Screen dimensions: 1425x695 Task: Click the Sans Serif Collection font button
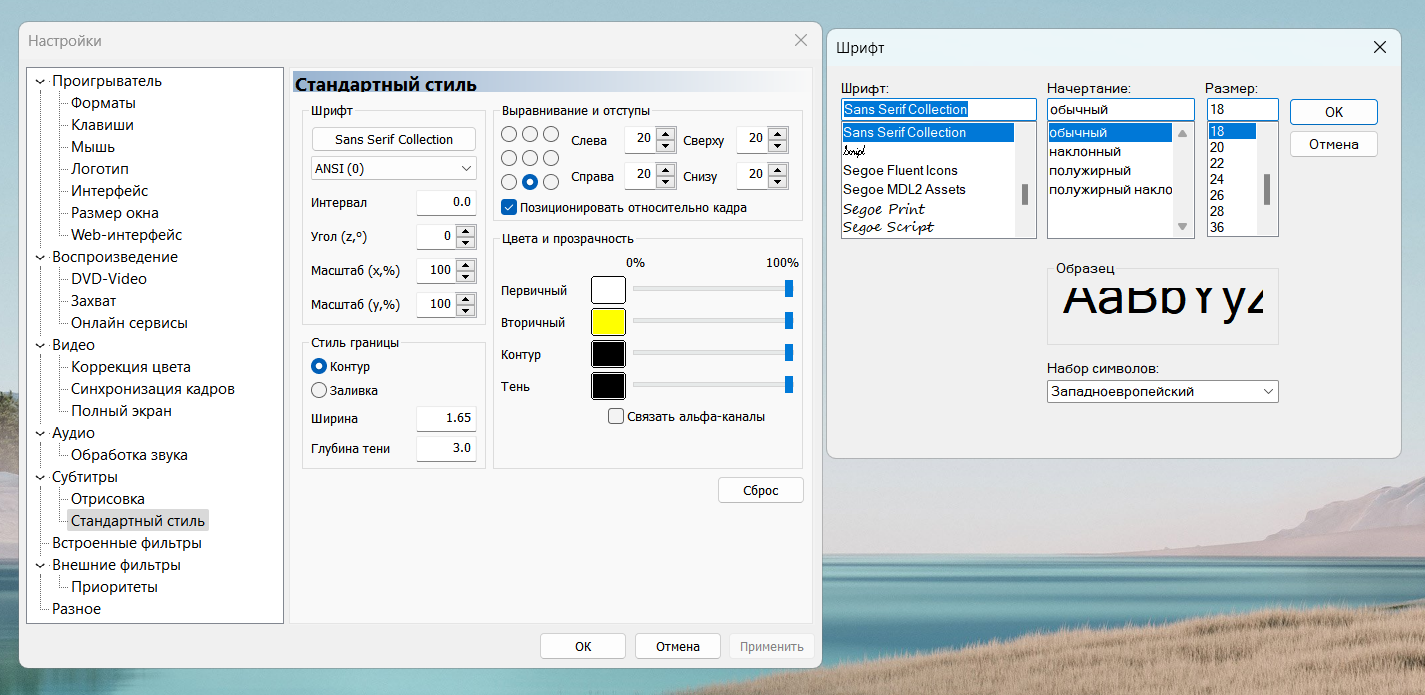(394, 139)
